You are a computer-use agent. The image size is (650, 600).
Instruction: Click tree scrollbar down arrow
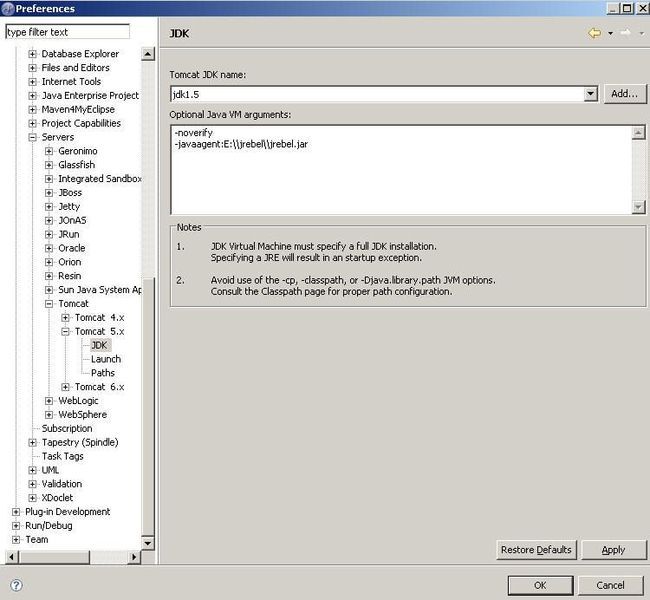[x=148, y=543]
